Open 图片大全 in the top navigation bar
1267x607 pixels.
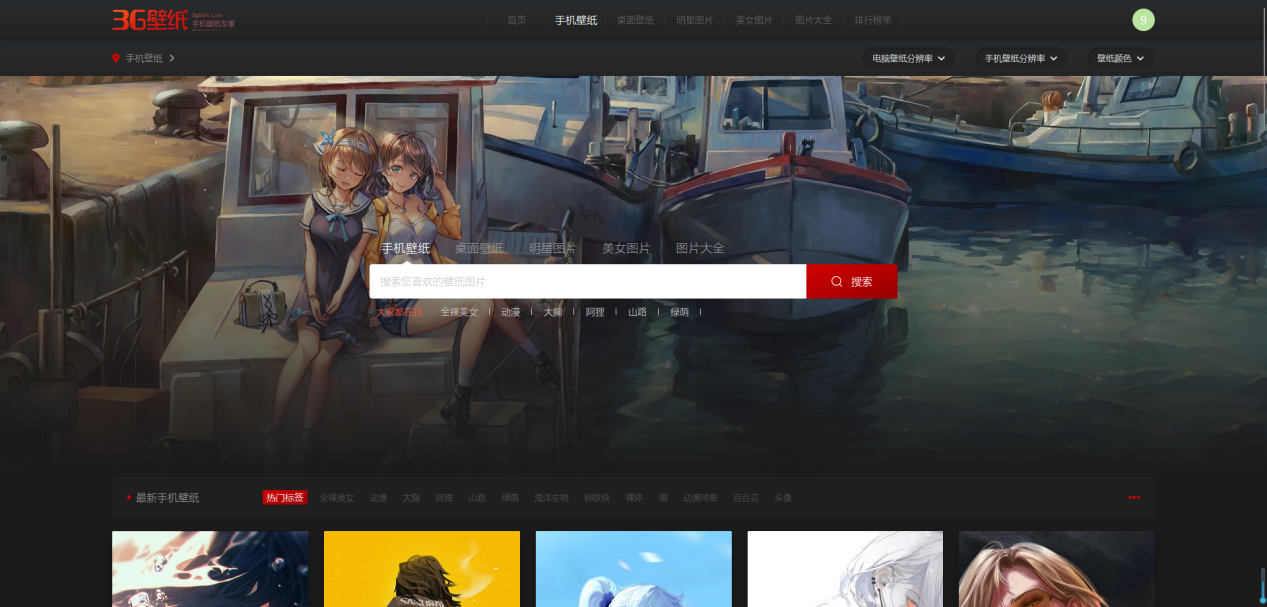click(813, 20)
